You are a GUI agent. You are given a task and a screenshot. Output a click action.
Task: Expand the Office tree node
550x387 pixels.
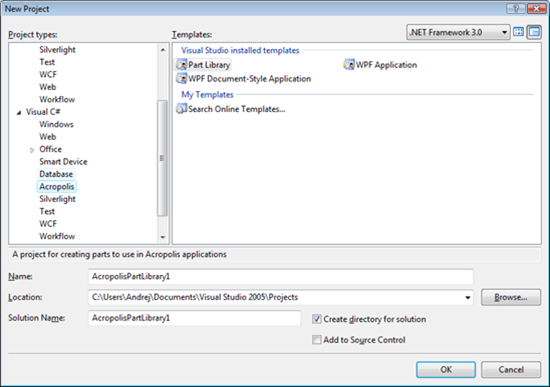[32, 150]
